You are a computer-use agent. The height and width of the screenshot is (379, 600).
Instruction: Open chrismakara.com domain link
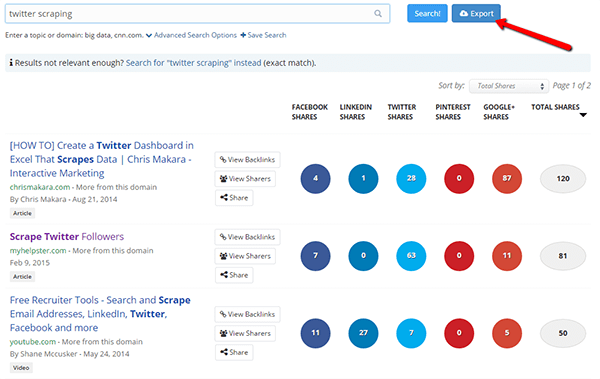[40, 187]
